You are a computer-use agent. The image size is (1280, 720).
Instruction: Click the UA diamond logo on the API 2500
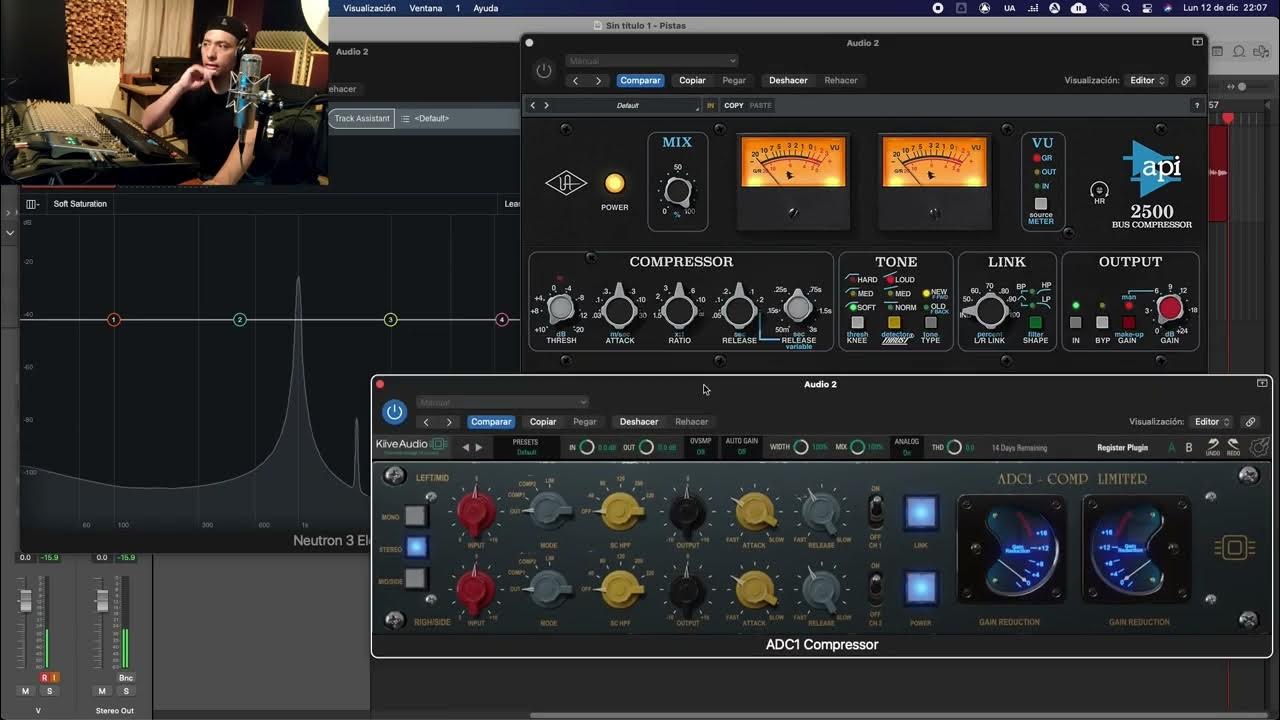pos(565,184)
